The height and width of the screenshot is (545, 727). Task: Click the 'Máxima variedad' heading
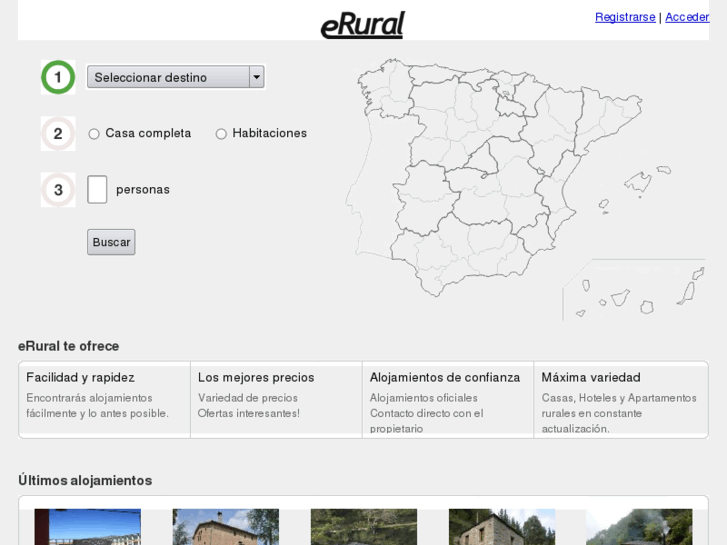pyautogui.click(x=591, y=378)
